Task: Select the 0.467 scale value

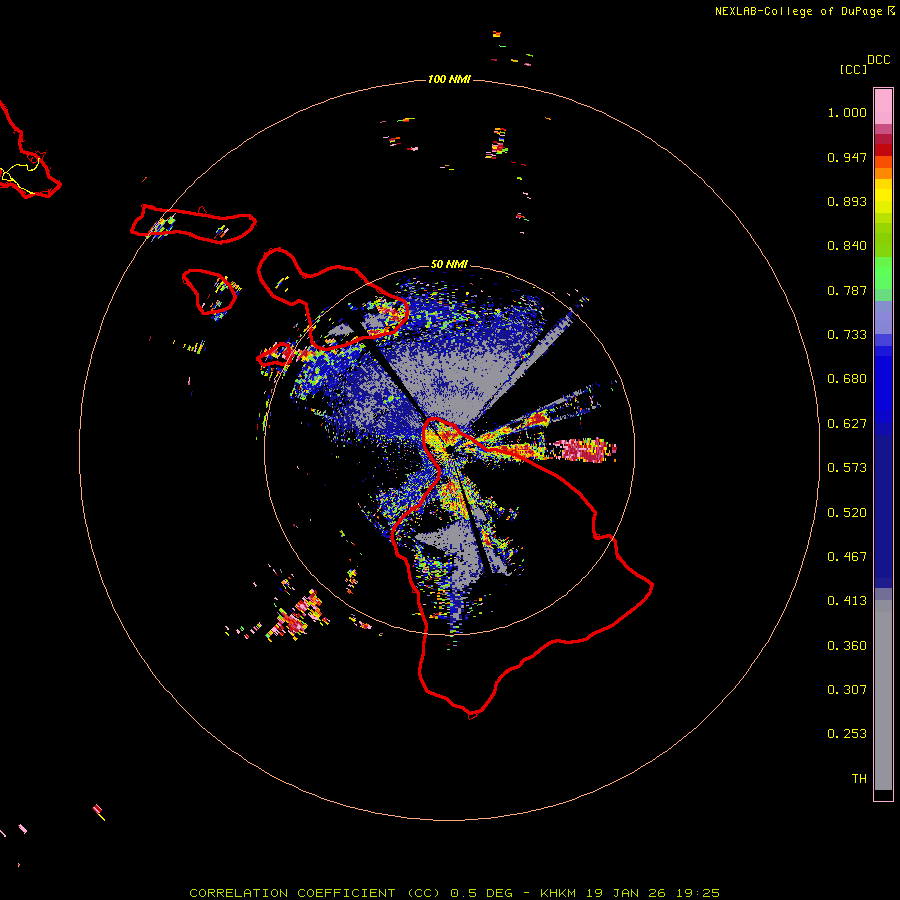Action: [847, 557]
